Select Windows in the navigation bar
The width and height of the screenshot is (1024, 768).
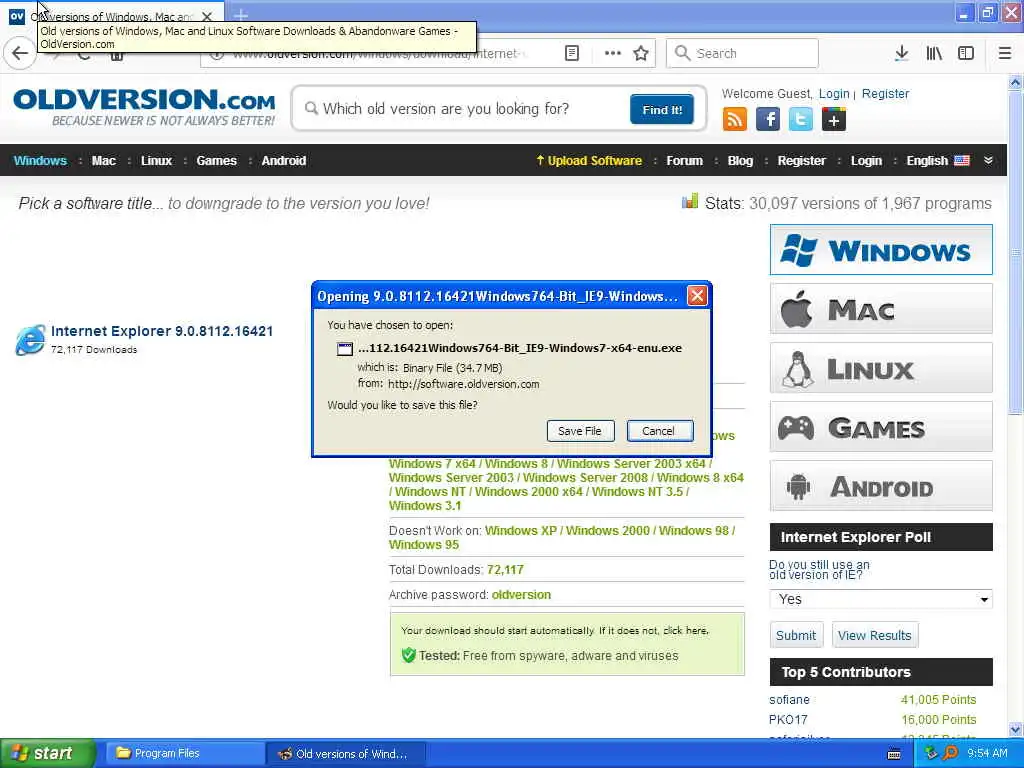tap(40, 161)
